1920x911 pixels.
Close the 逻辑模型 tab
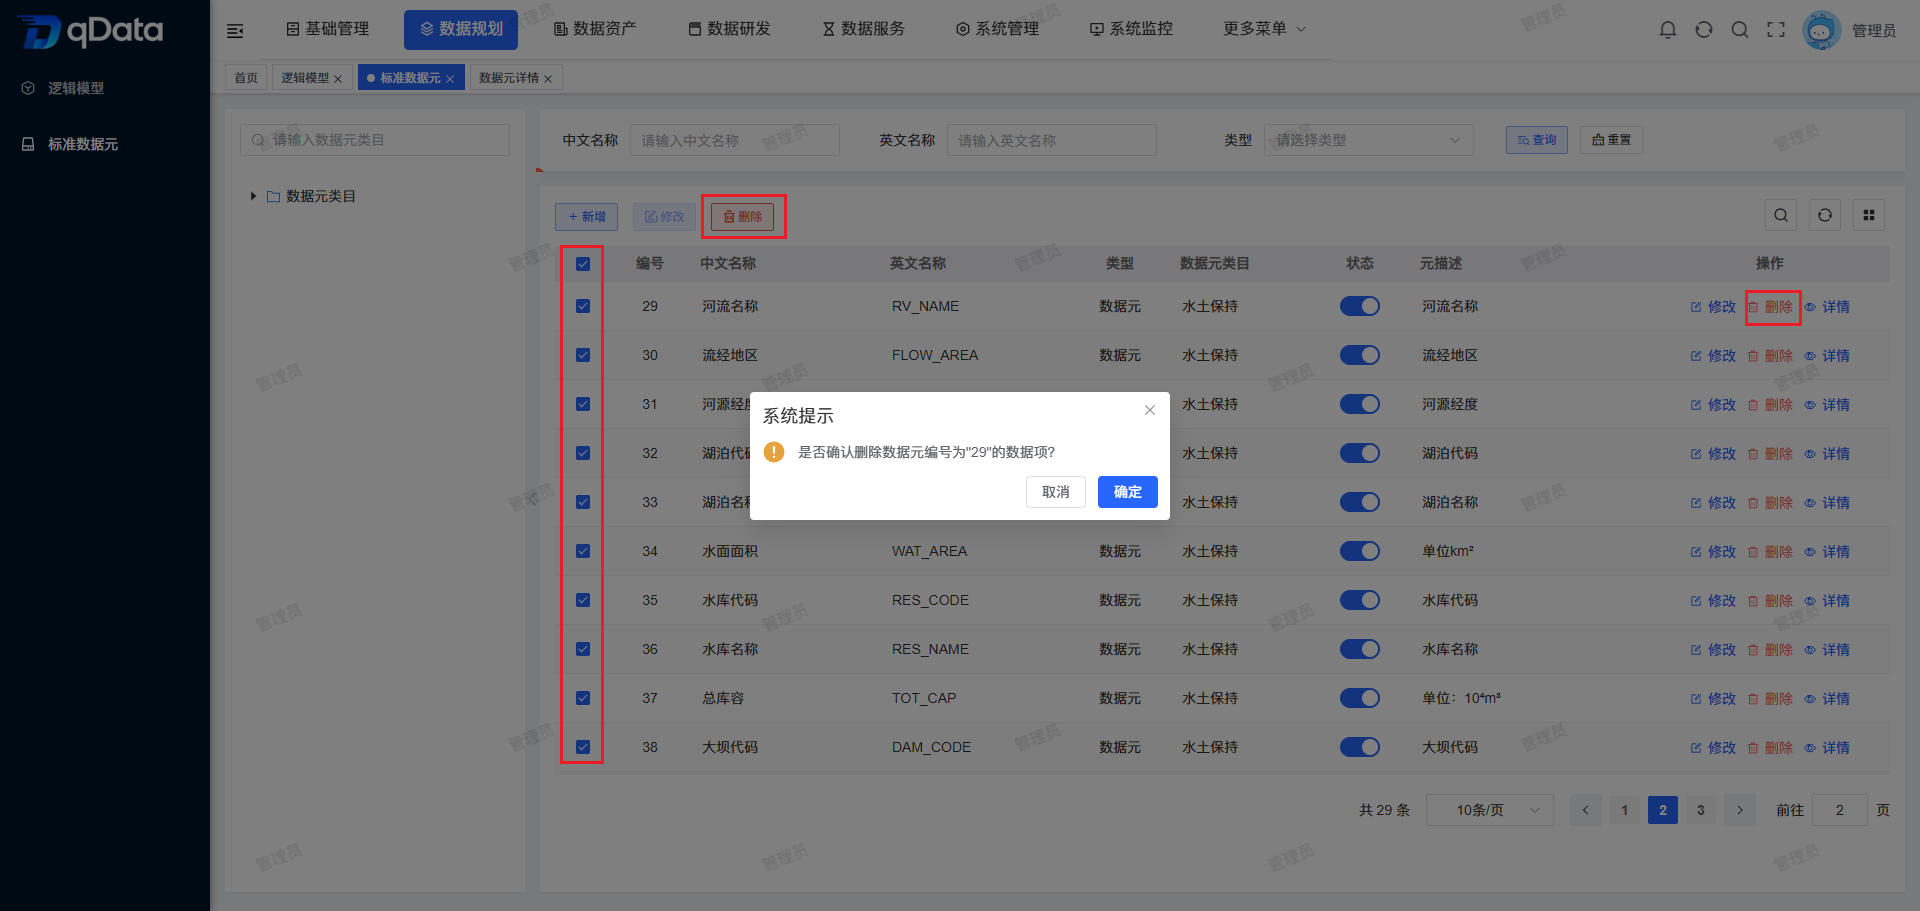tap(338, 79)
